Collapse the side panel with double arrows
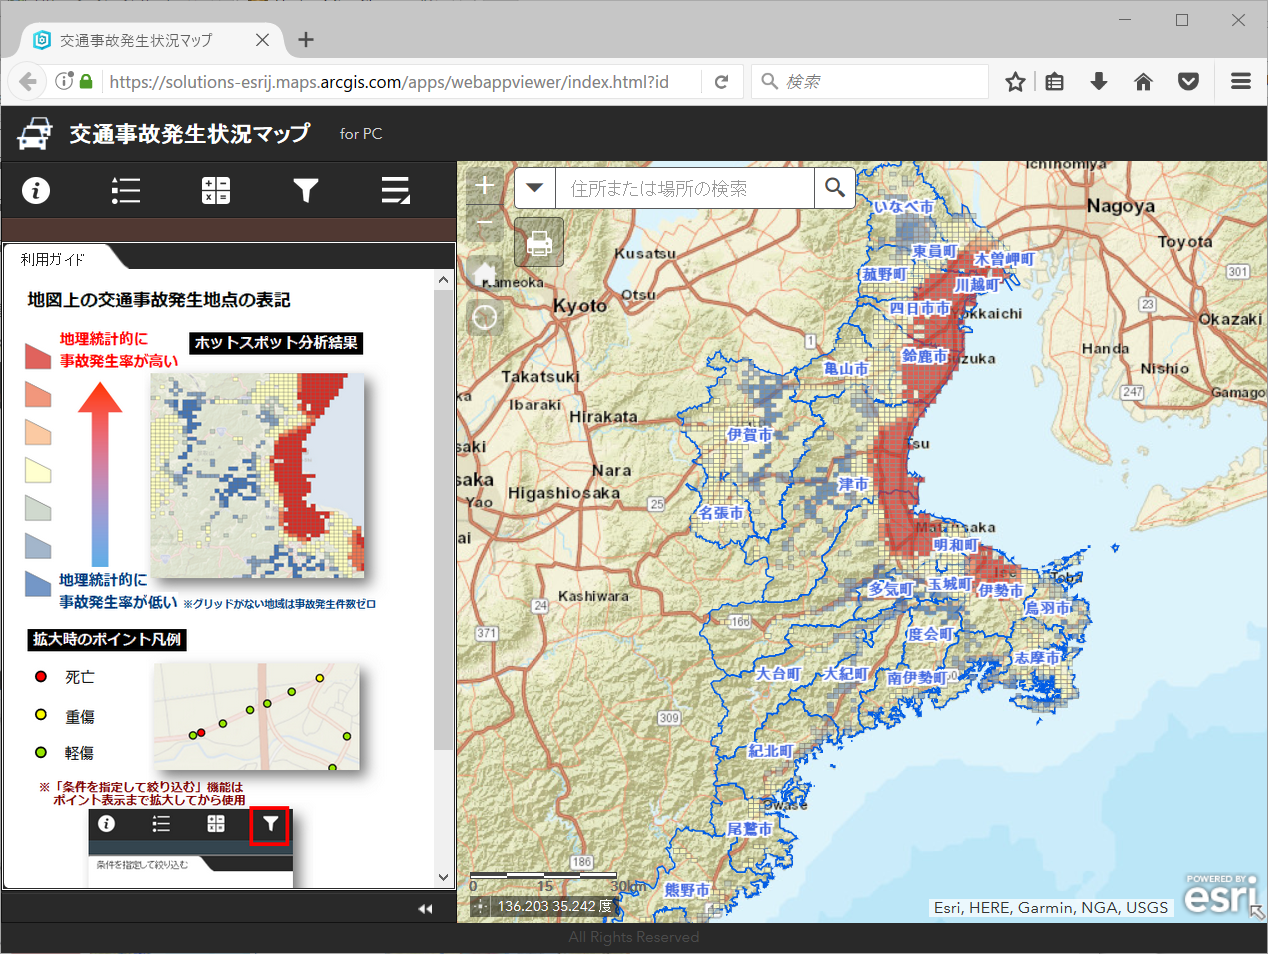Image resolution: width=1268 pixels, height=954 pixels. point(425,908)
